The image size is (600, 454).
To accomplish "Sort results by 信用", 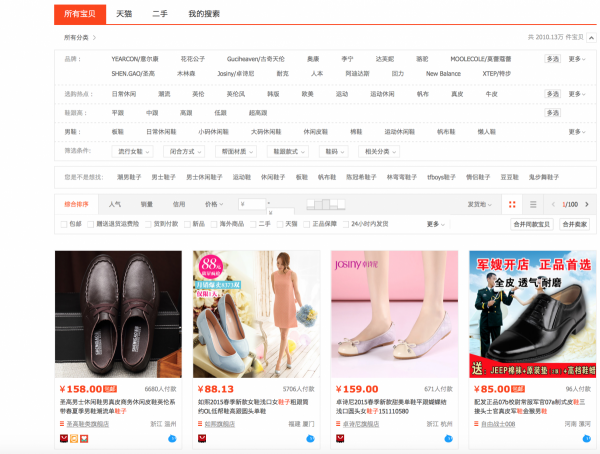I will click(x=179, y=204).
